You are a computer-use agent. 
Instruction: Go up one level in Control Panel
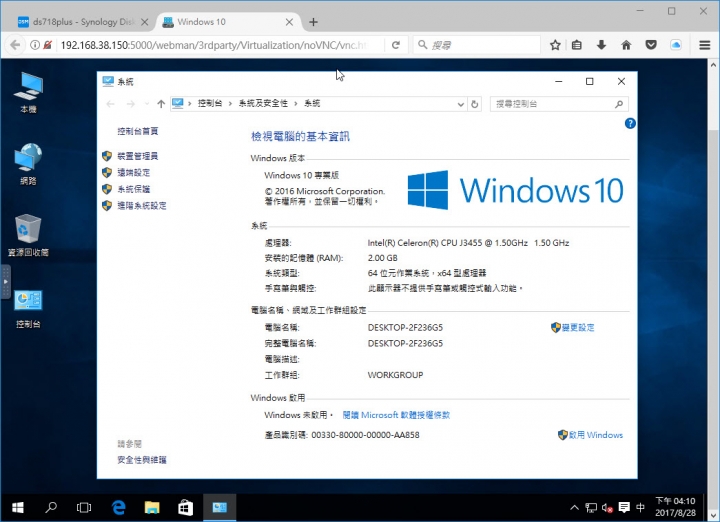pos(161,104)
